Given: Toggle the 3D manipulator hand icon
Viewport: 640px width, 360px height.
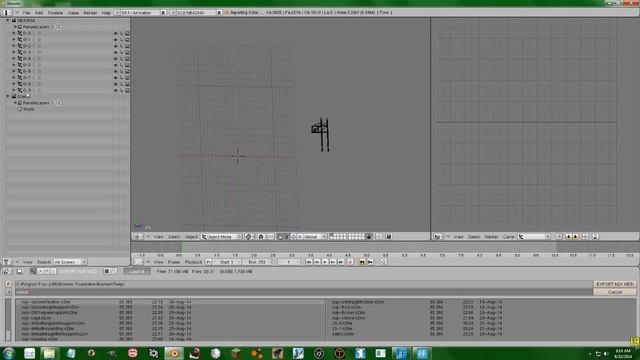Looking at the screenshot, I should [280, 237].
